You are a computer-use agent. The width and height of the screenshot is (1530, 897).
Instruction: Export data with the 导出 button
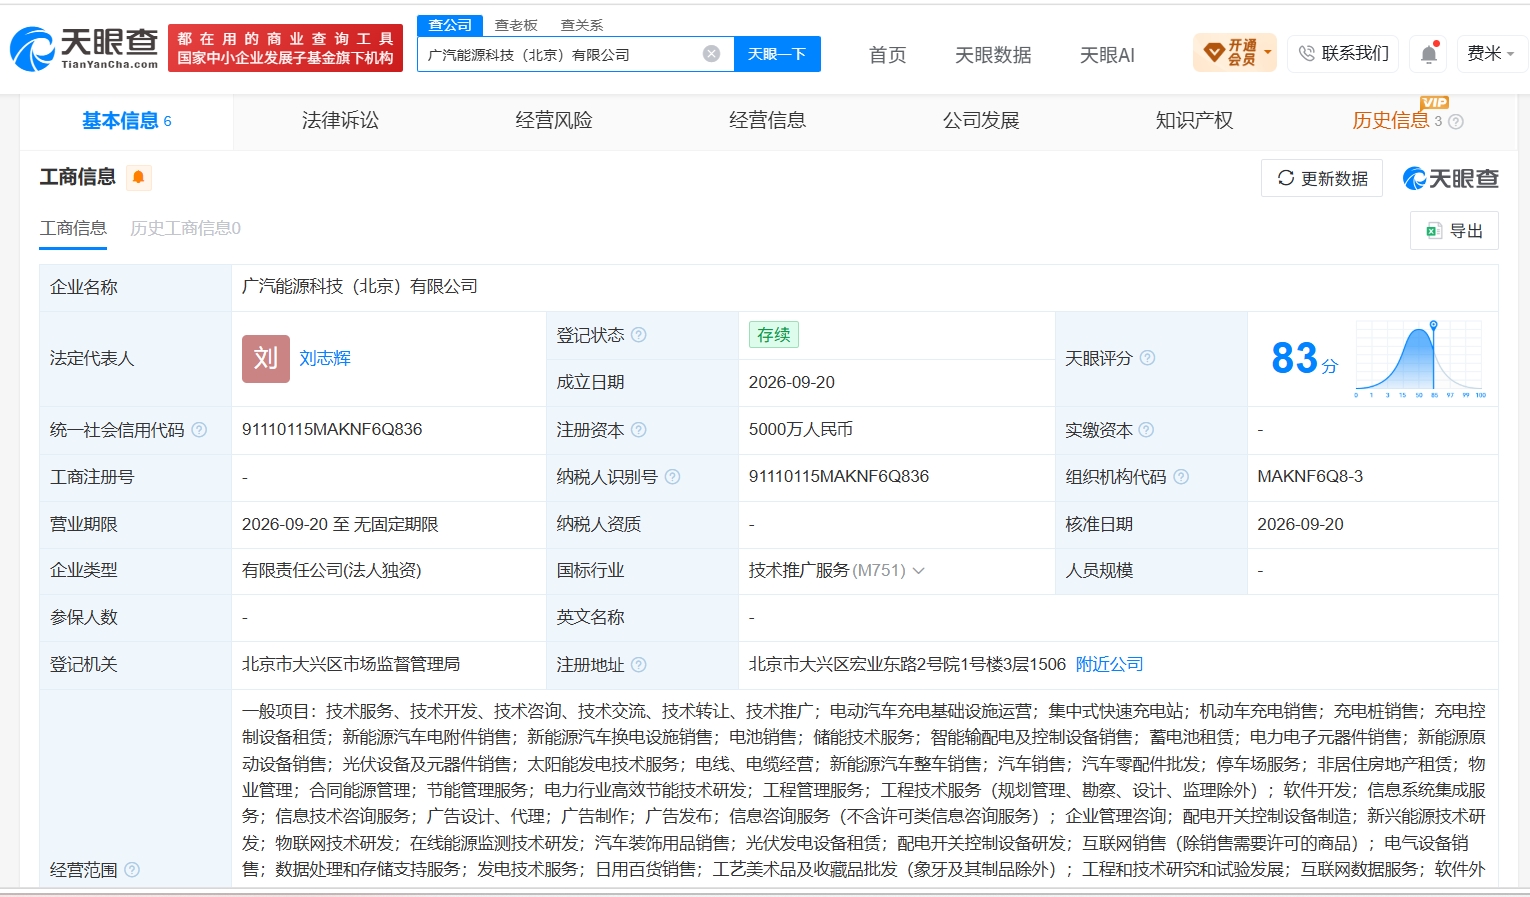click(1454, 231)
